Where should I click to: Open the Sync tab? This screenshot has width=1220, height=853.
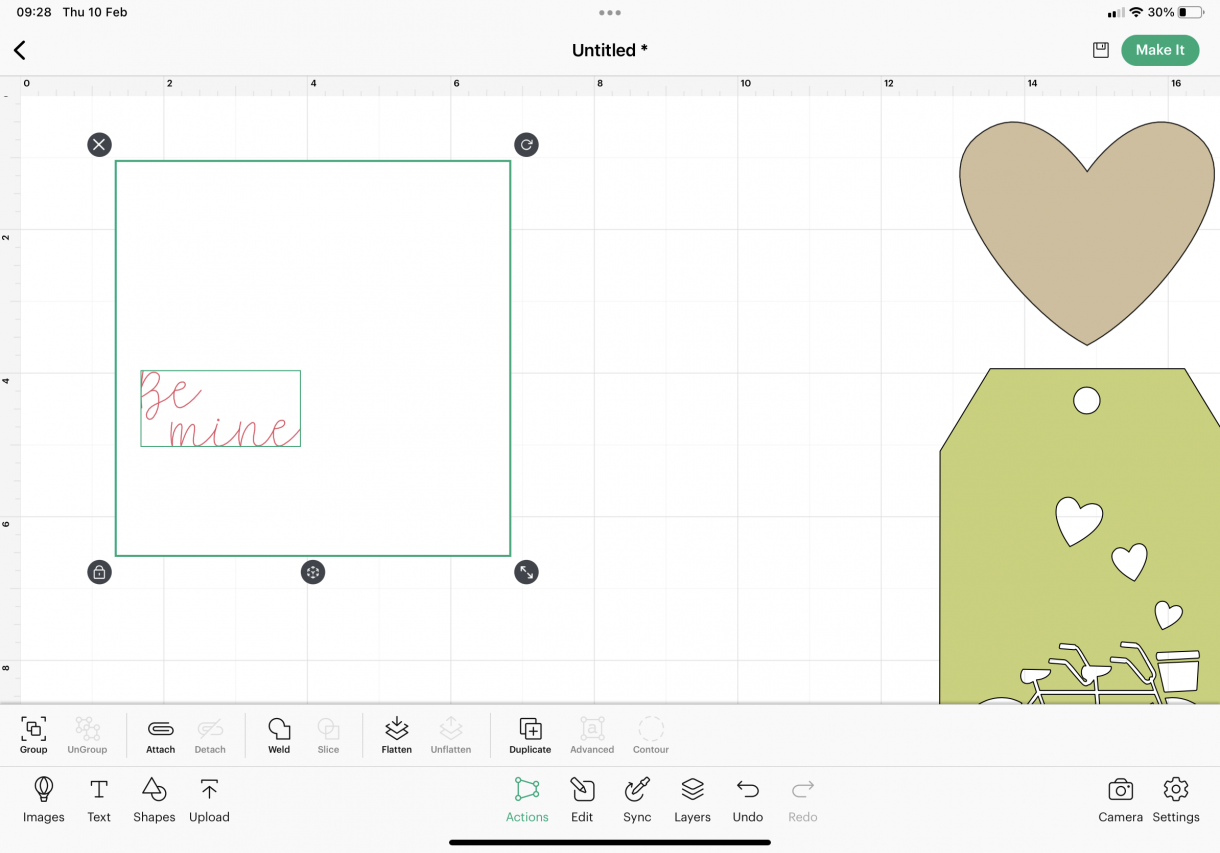[637, 800]
